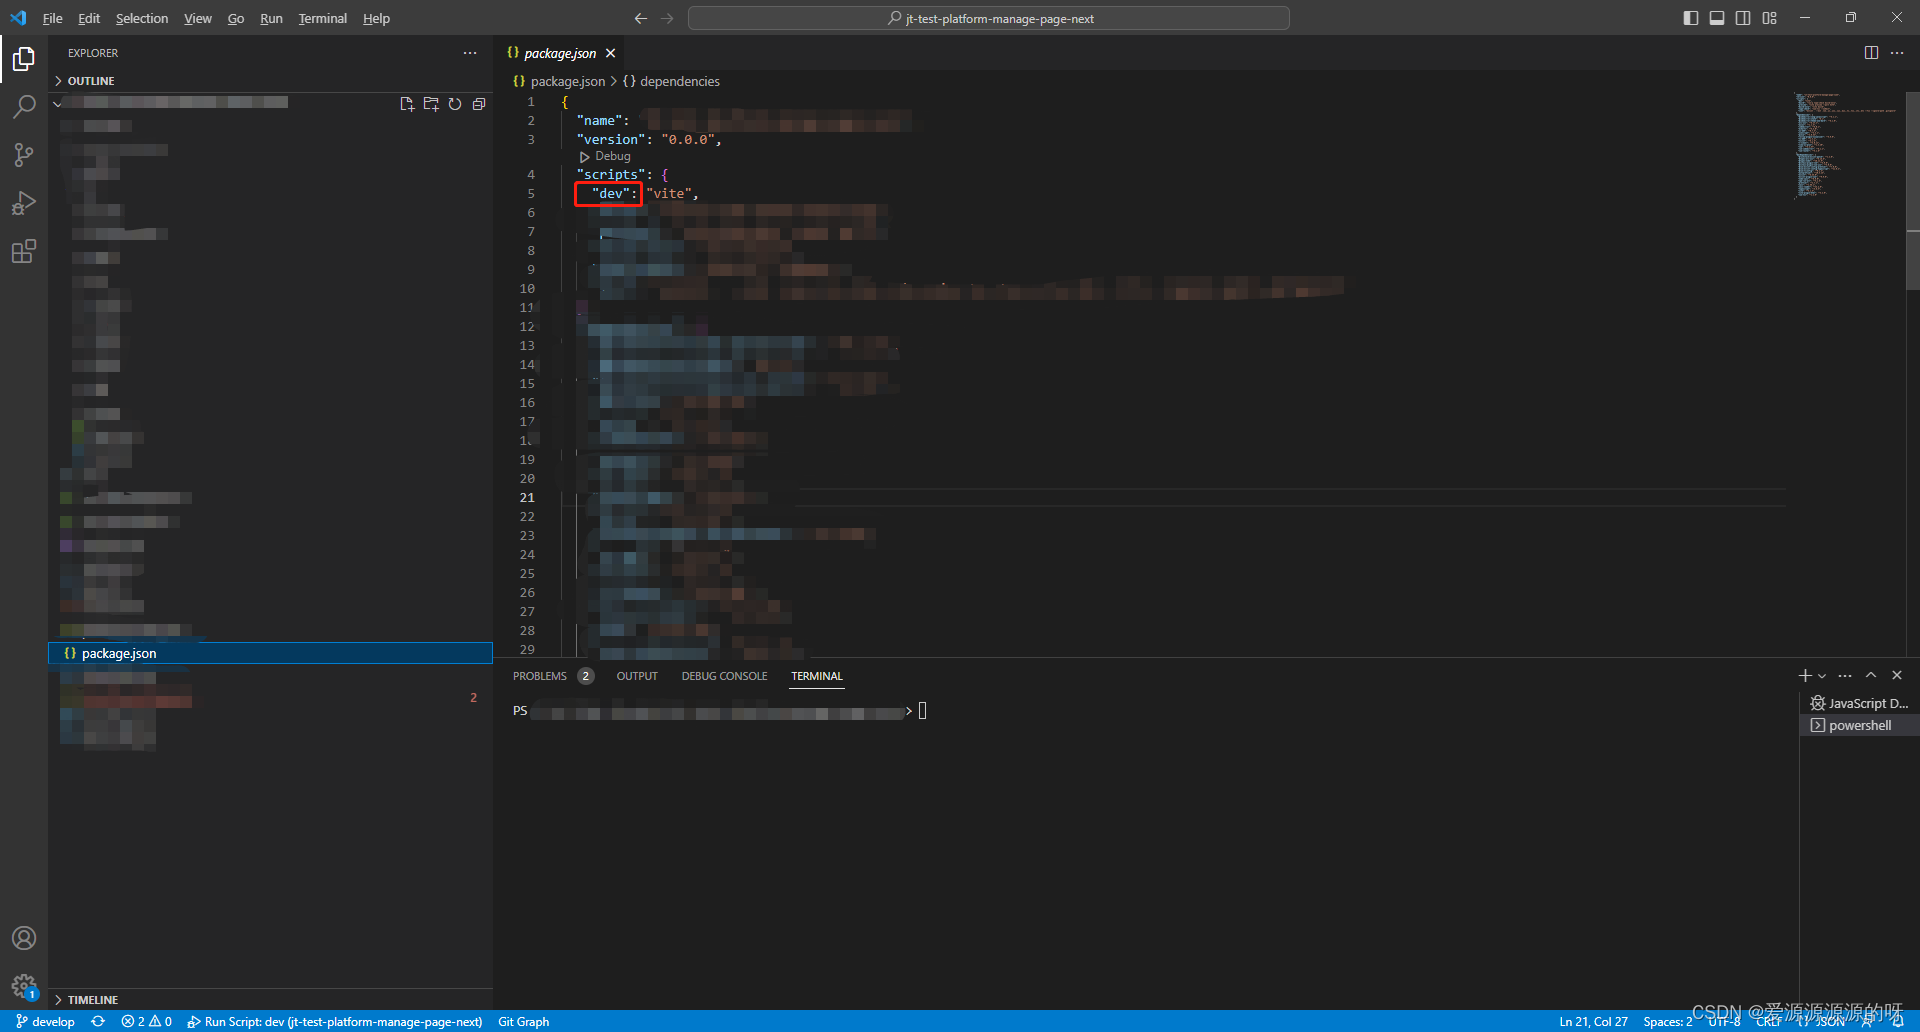Open the Extensions view
This screenshot has width=1920, height=1032.
24,251
